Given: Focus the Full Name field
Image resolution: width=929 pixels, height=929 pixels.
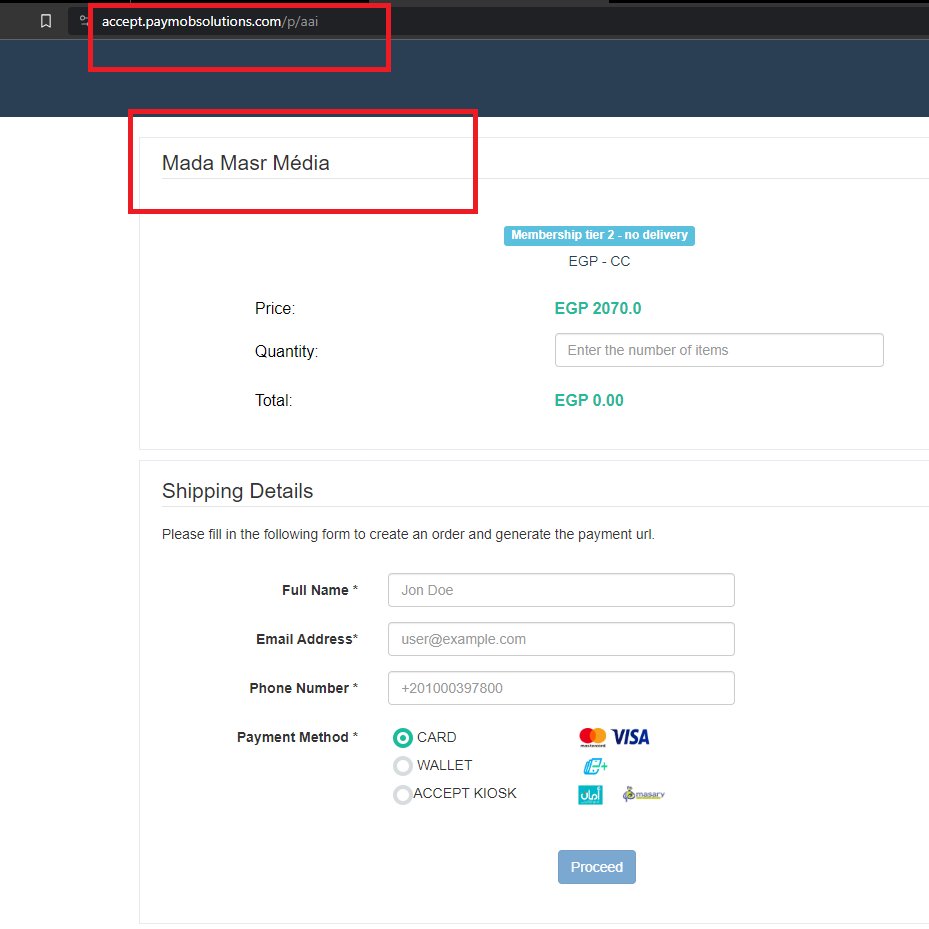Looking at the screenshot, I should point(561,590).
